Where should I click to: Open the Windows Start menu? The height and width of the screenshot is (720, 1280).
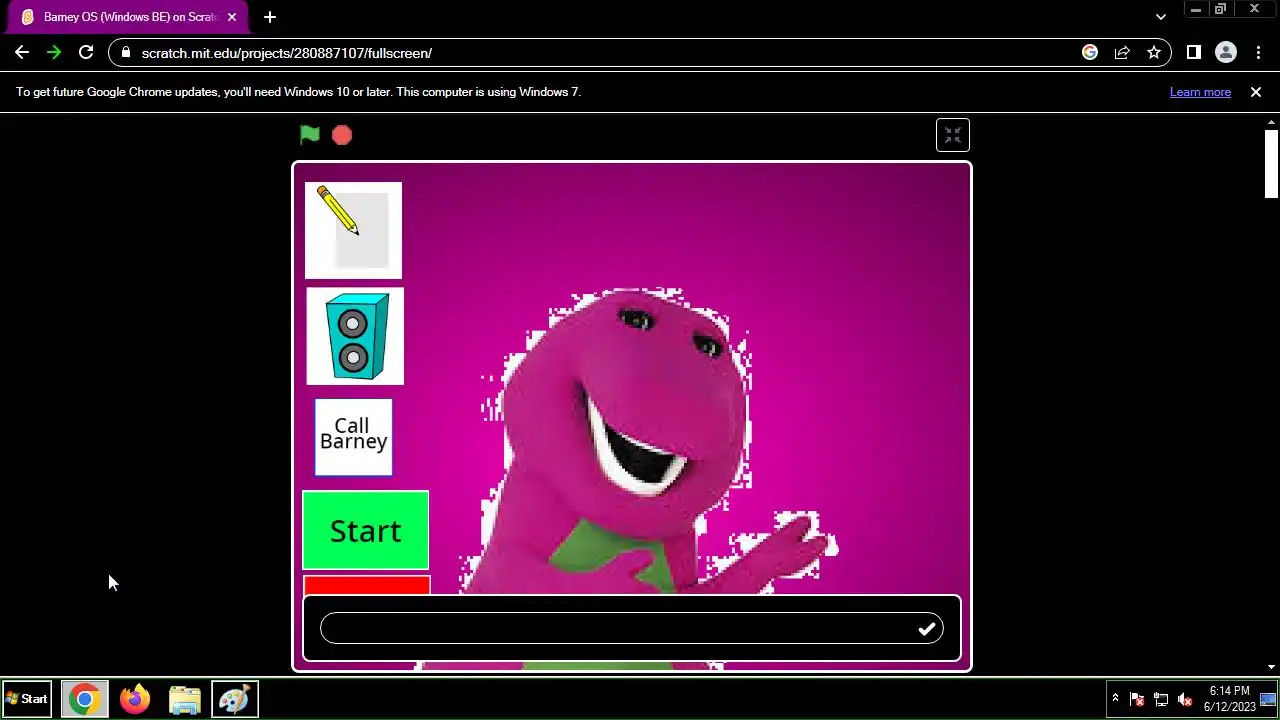click(x=27, y=699)
